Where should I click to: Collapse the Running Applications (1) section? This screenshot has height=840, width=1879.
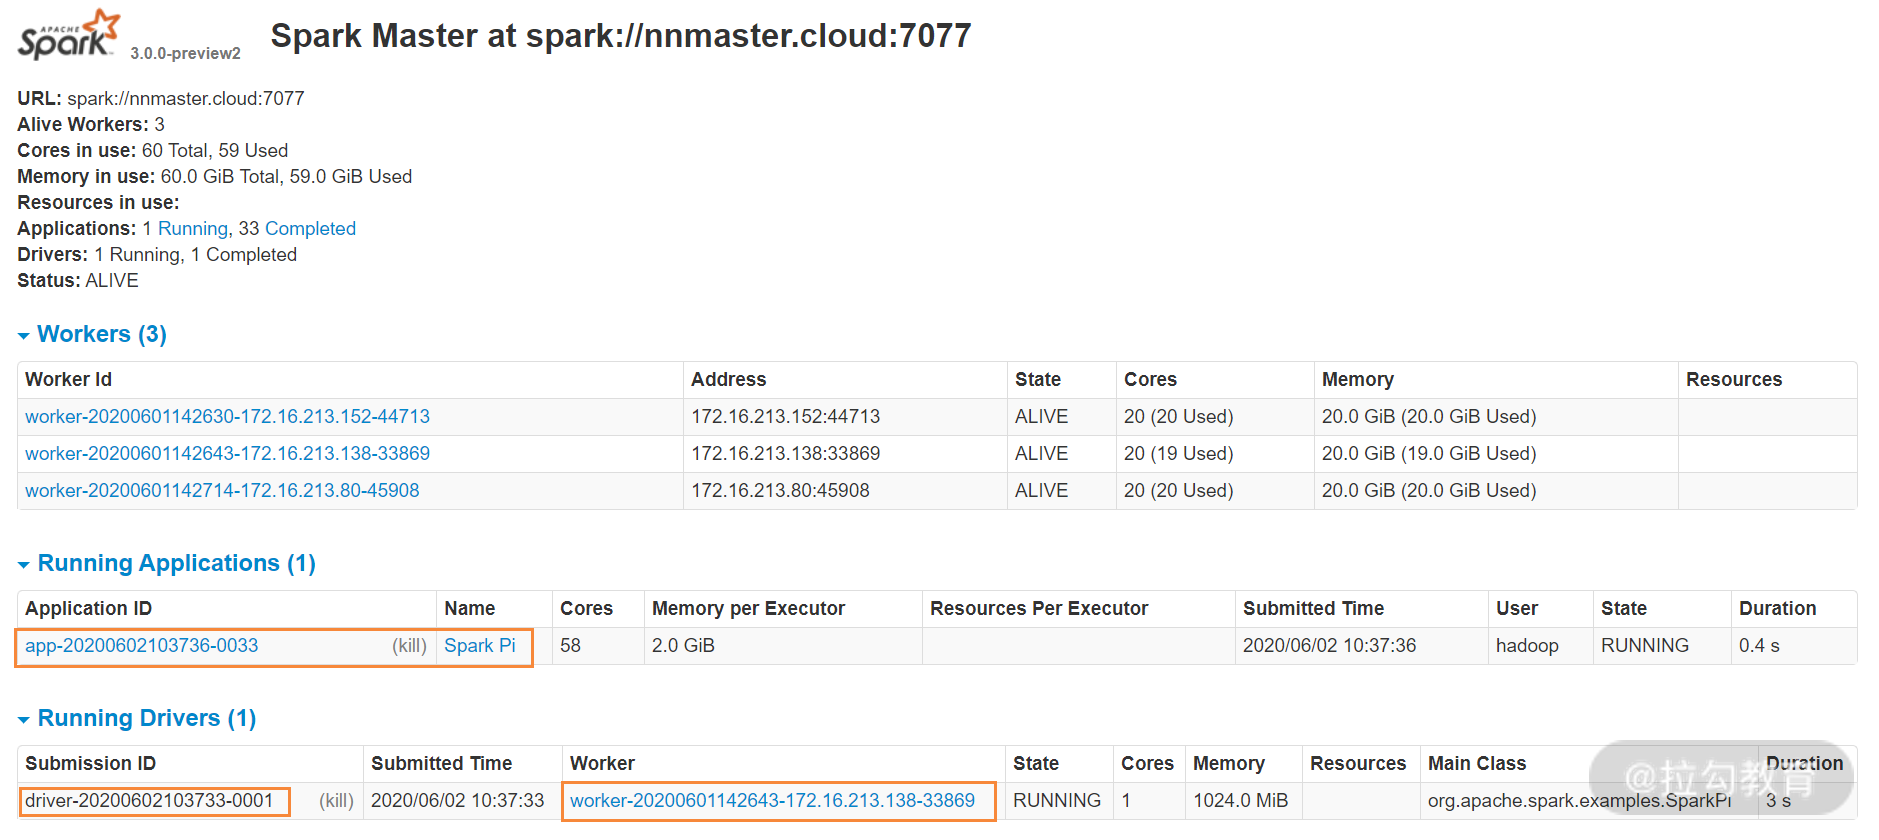pyautogui.click(x=167, y=563)
